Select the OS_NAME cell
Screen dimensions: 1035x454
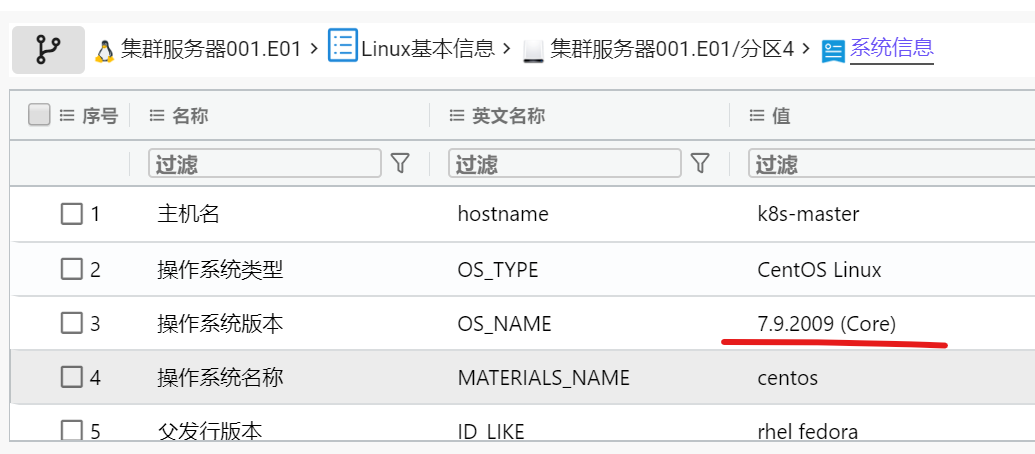point(504,324)
